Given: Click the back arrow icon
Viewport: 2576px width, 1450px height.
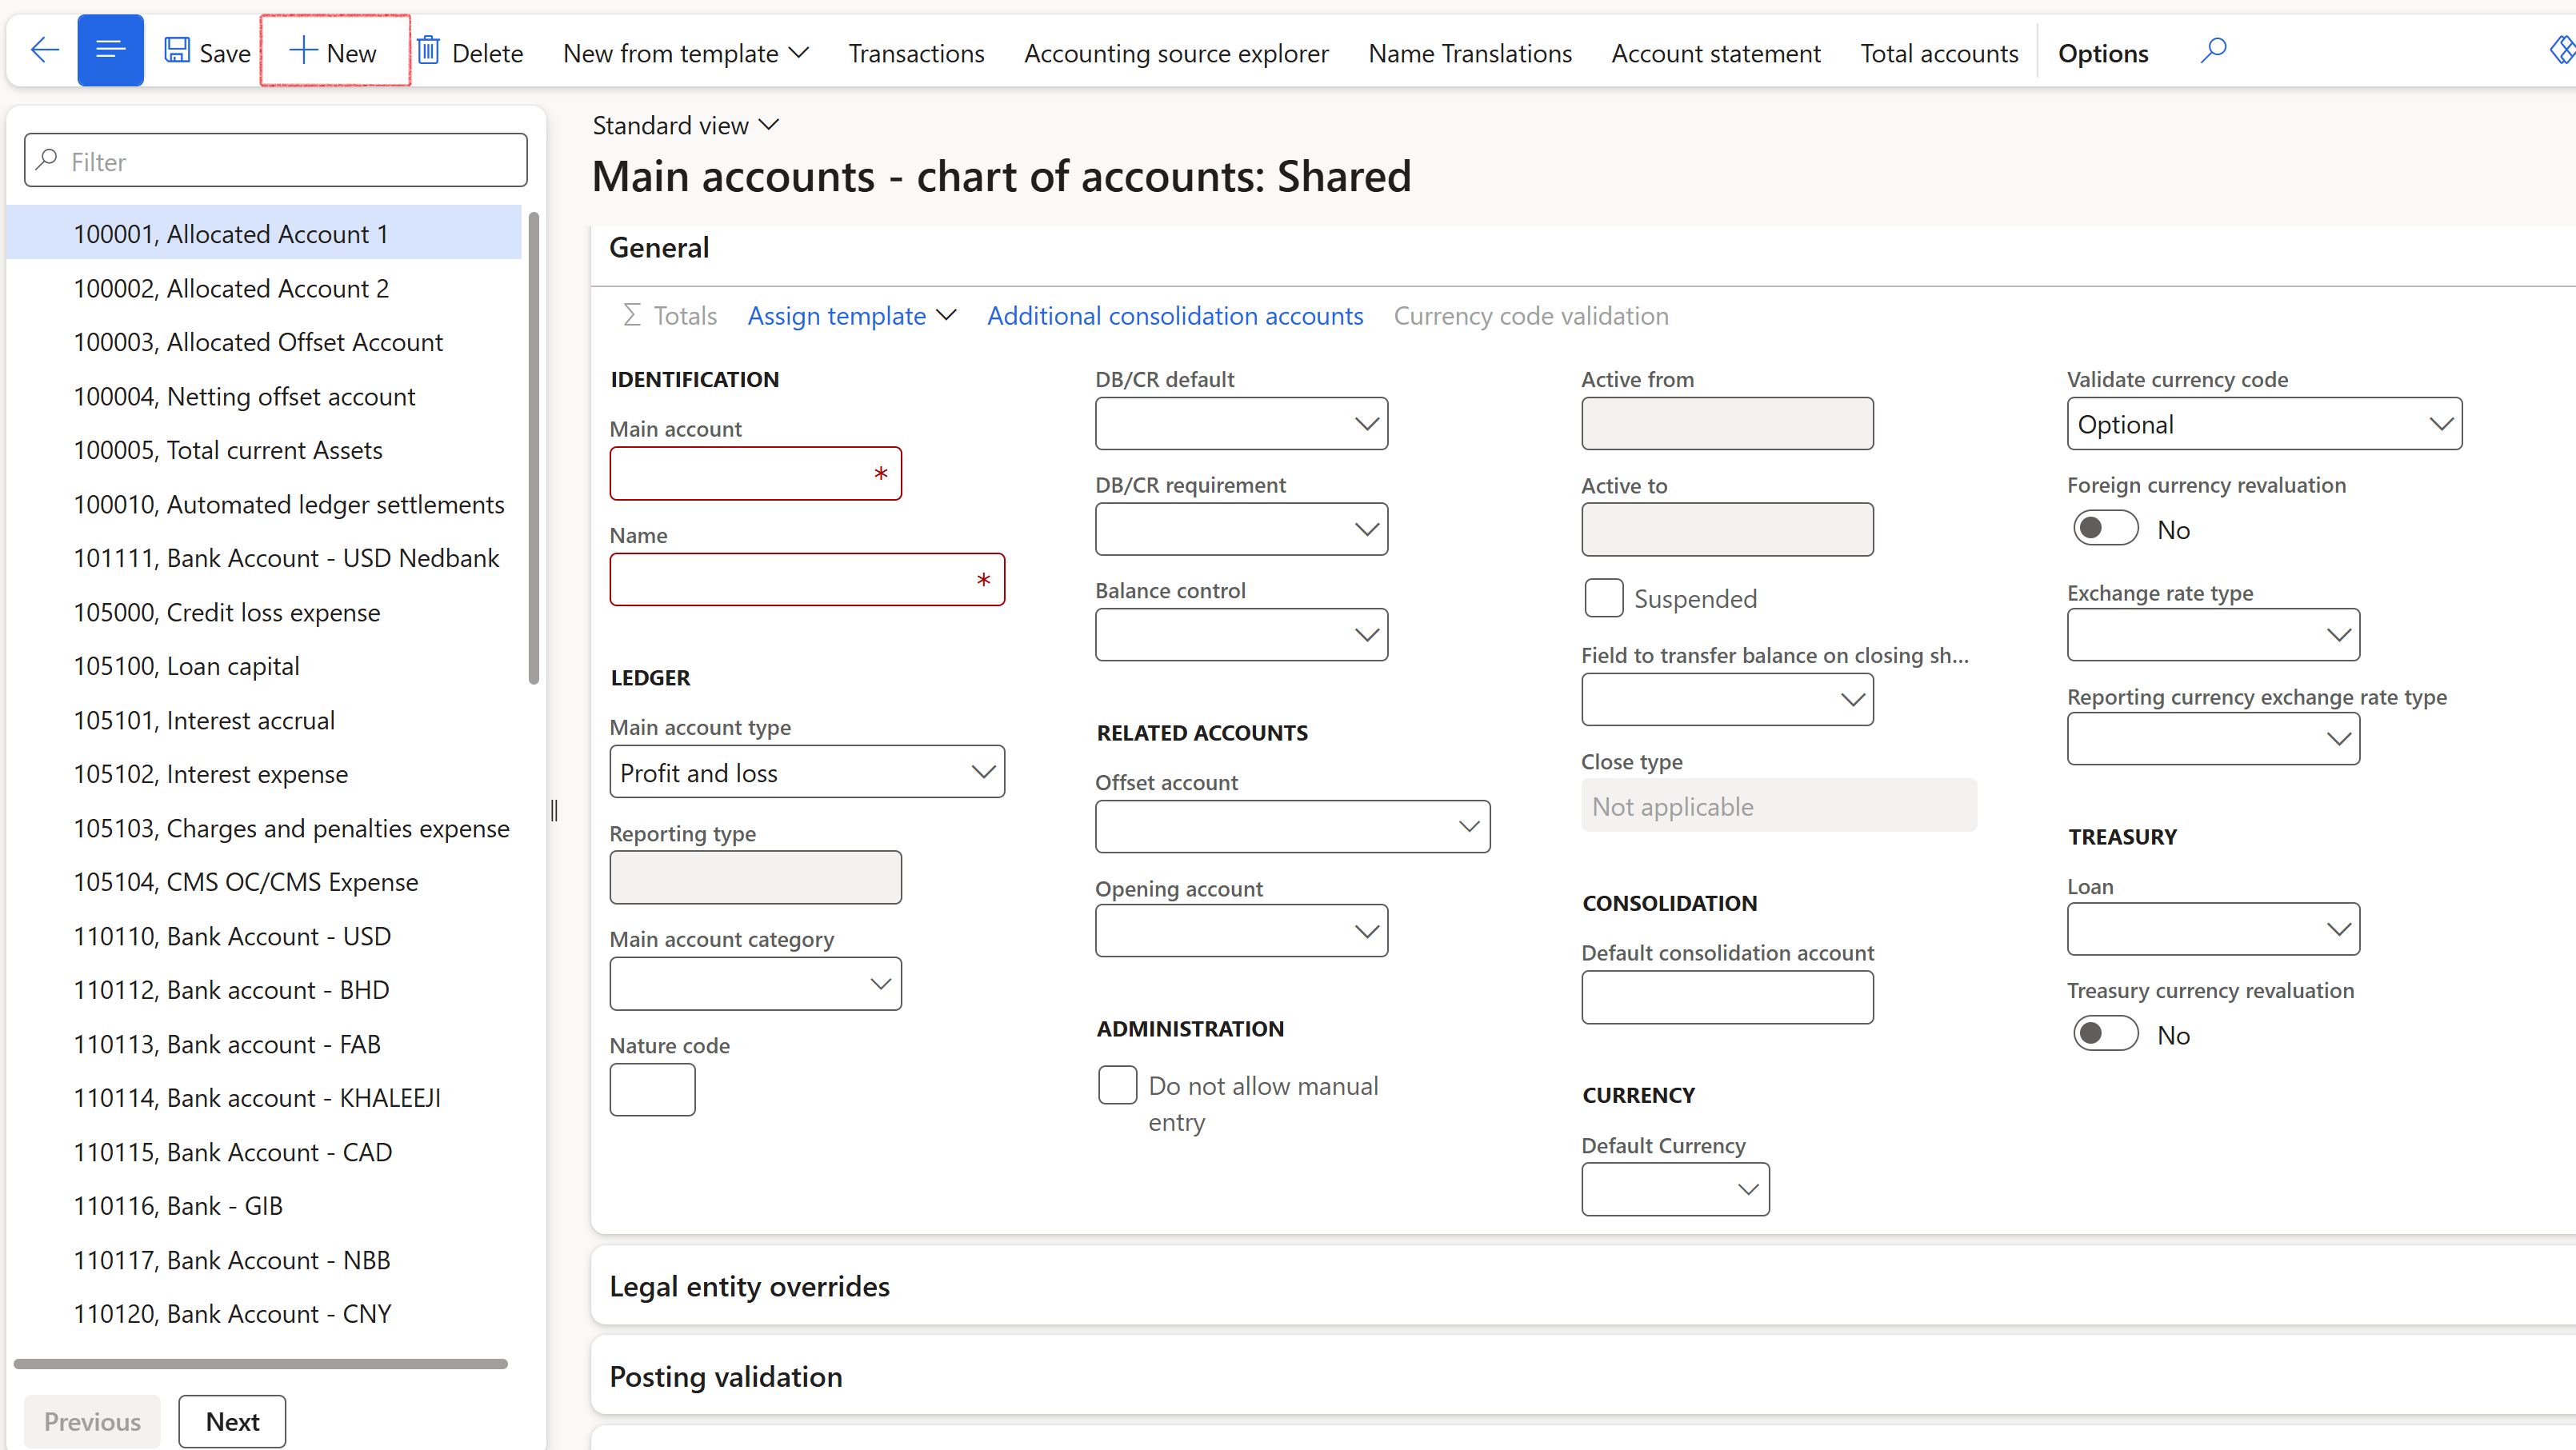Looking at the screenshot, I should click(44, 50).
